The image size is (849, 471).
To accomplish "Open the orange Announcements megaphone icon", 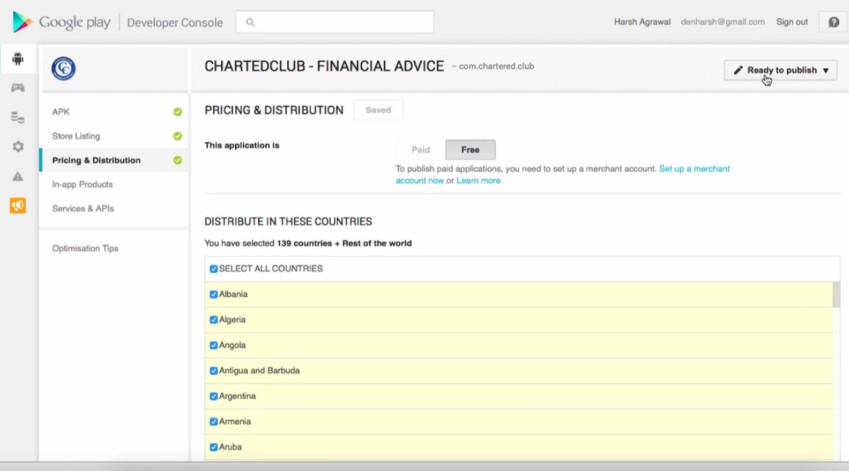I will tap(18, 206).
